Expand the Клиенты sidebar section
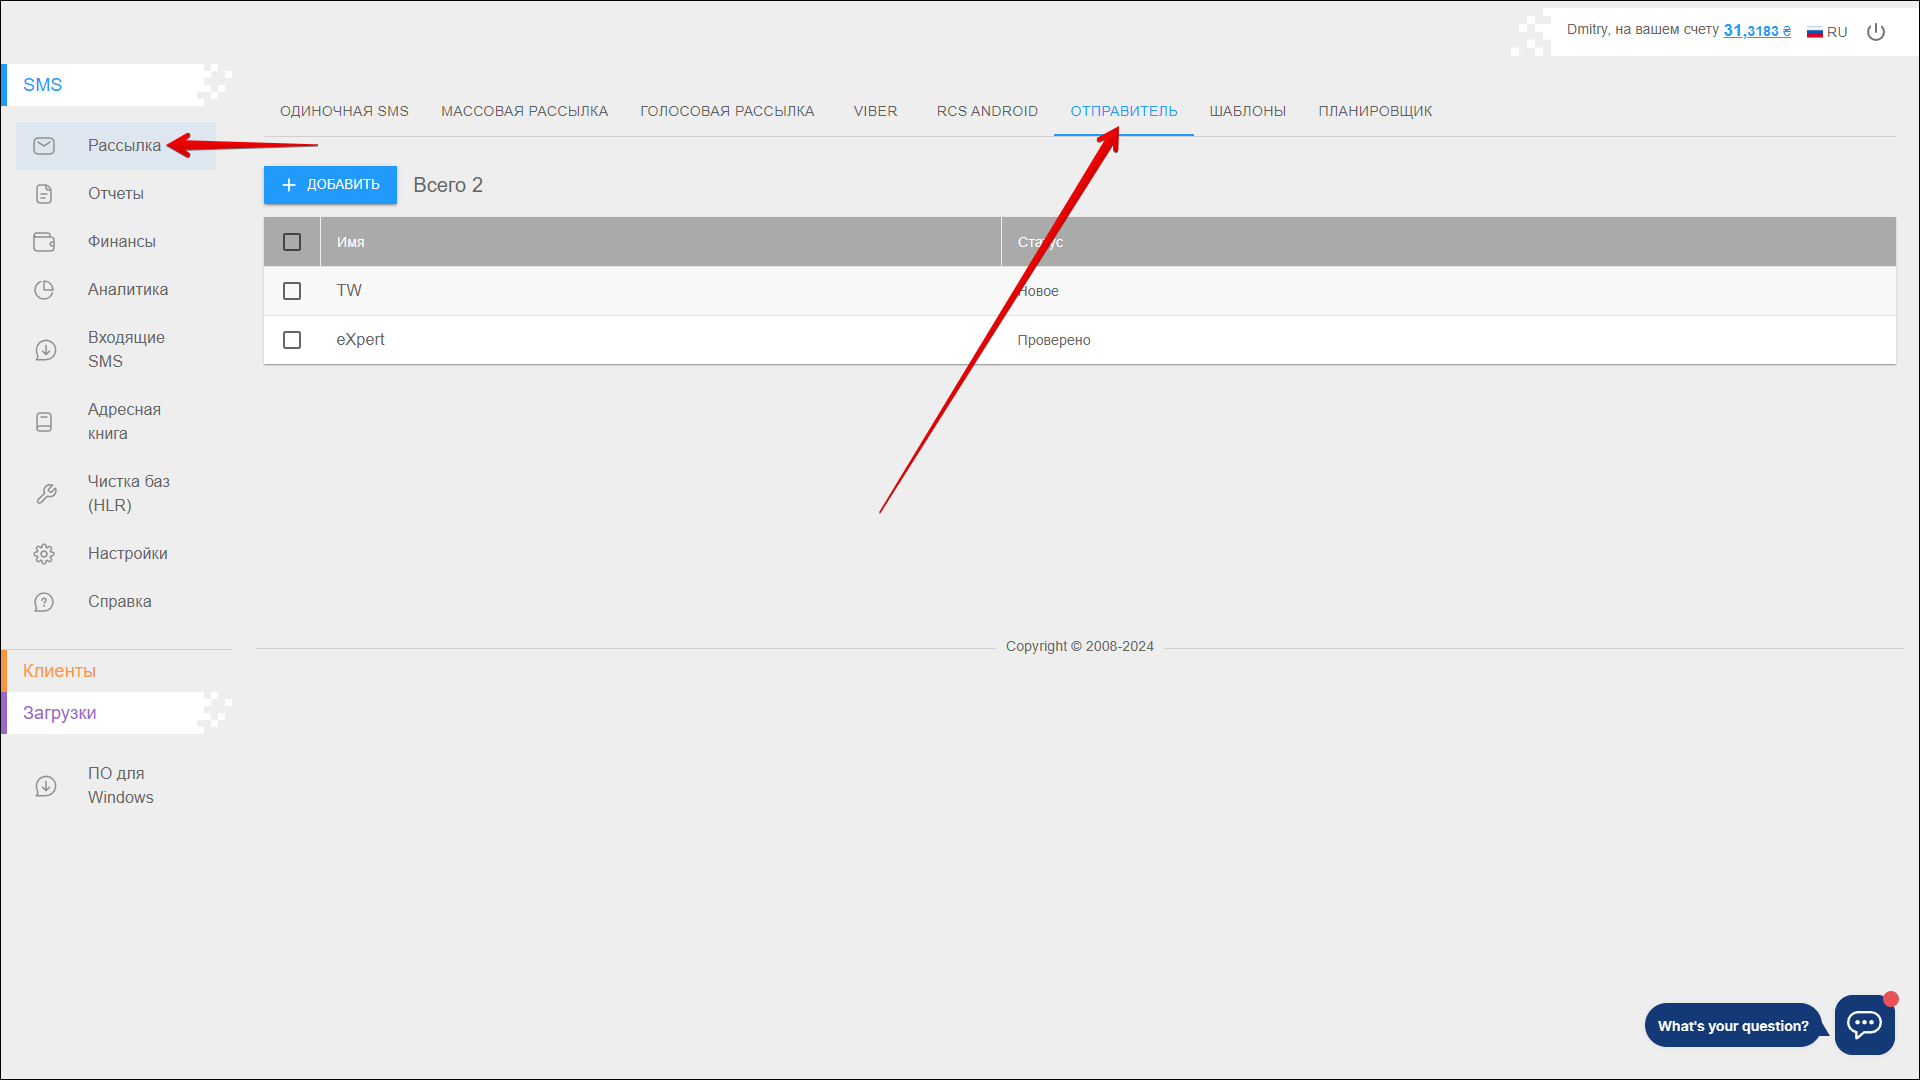This screenshot has width=1920, height=1080. [60, 671]
